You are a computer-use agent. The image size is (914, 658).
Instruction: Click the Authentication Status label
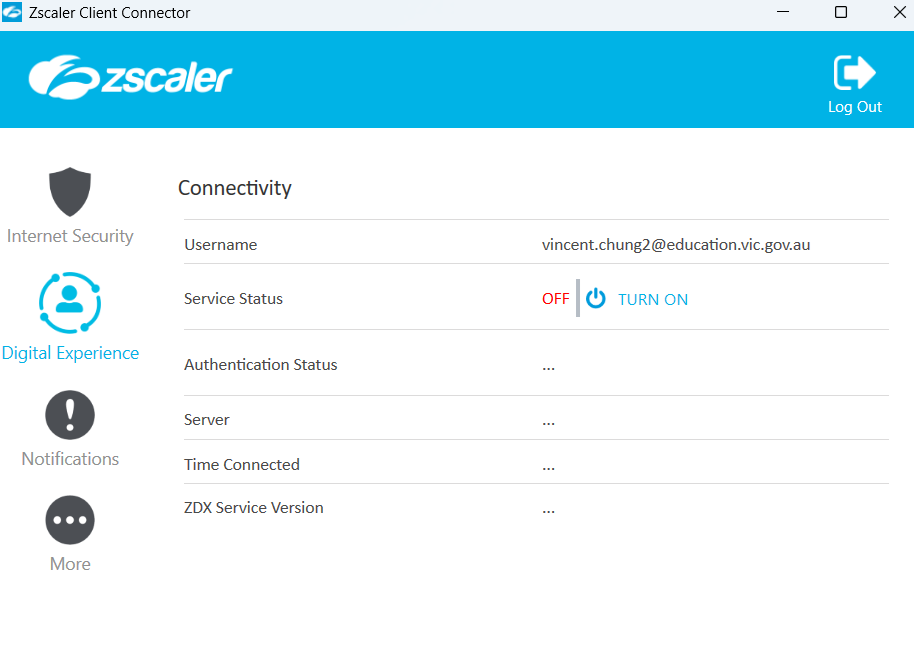(261, 365)
